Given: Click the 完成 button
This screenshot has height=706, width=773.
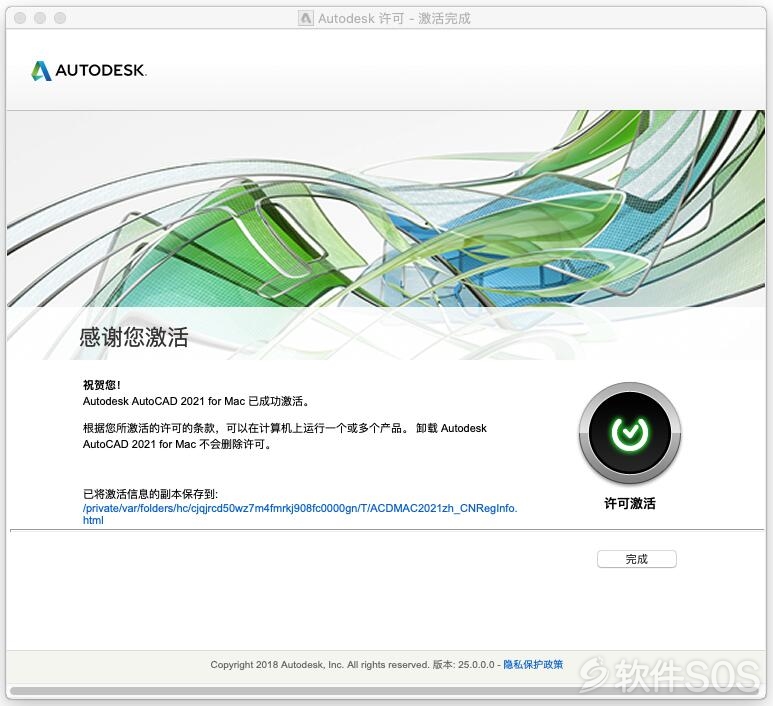Looking at the screenshot, I should (636, 559).
